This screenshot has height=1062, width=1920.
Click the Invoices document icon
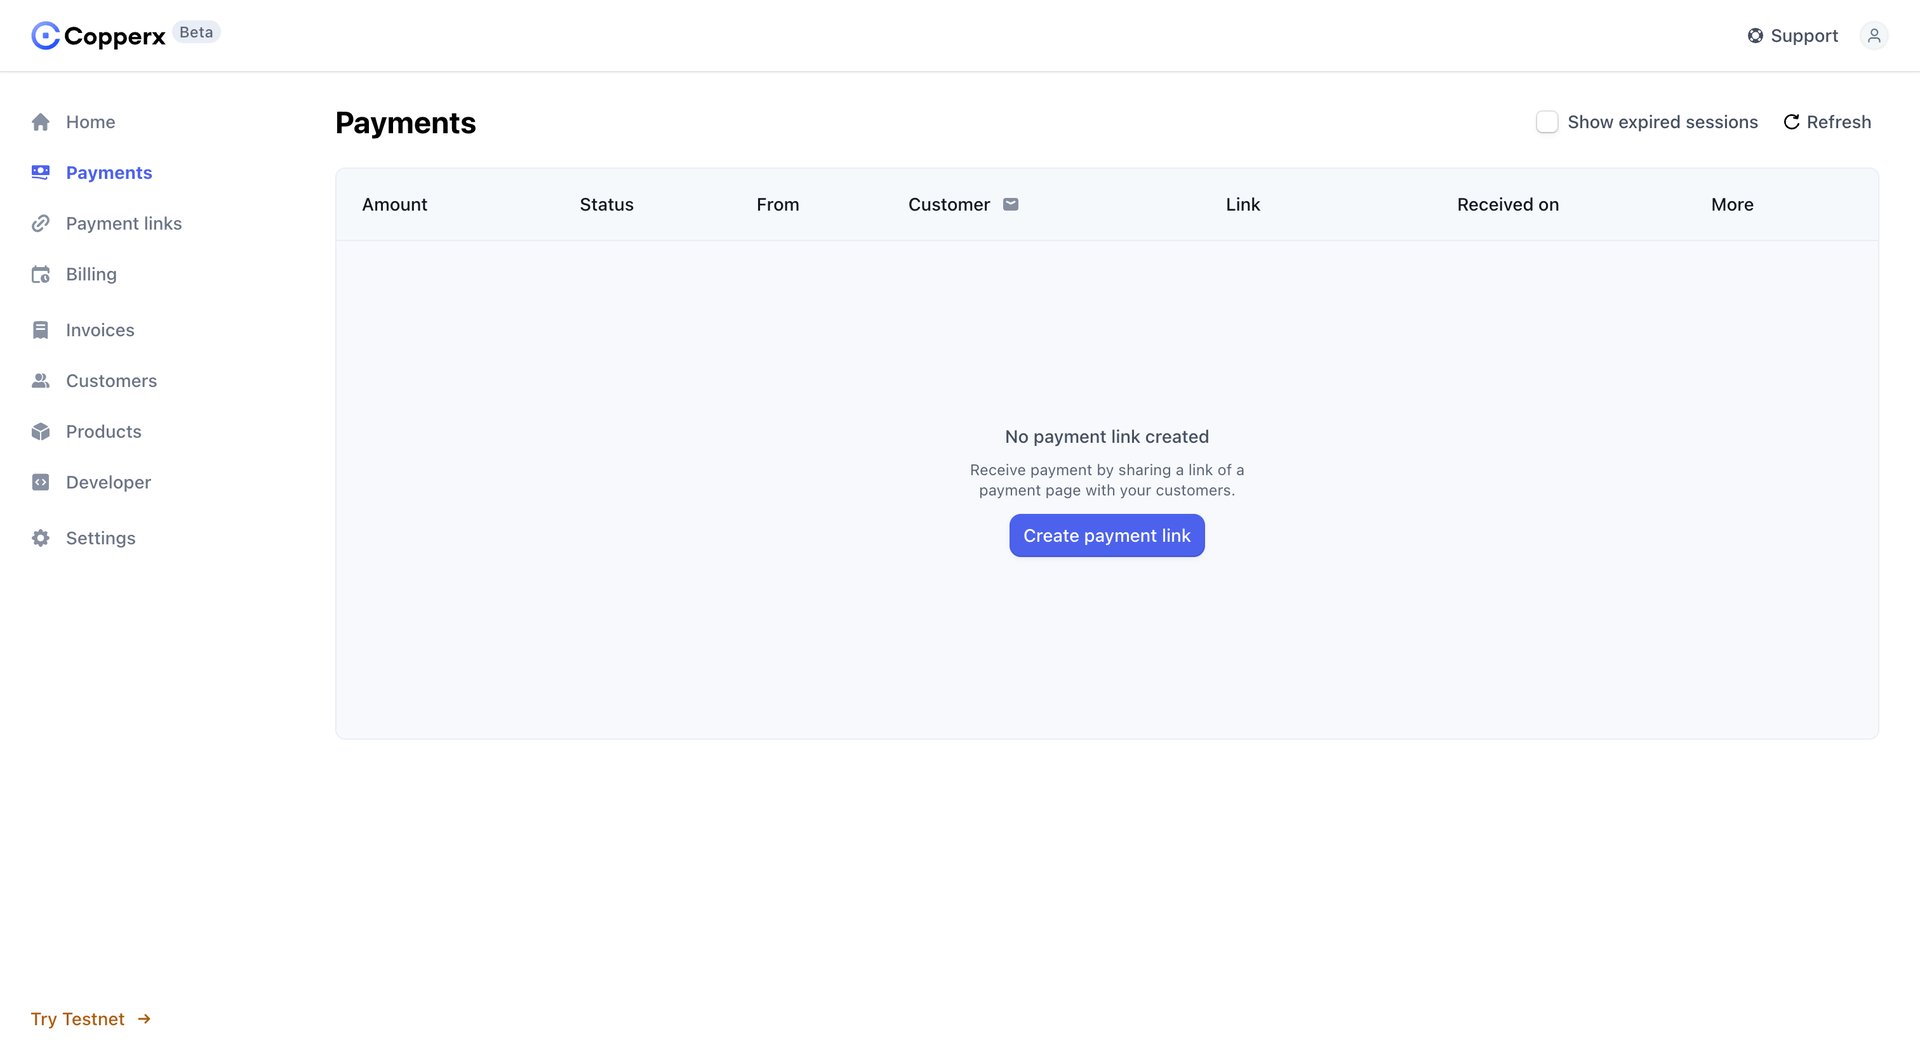(x=40, y=329)
